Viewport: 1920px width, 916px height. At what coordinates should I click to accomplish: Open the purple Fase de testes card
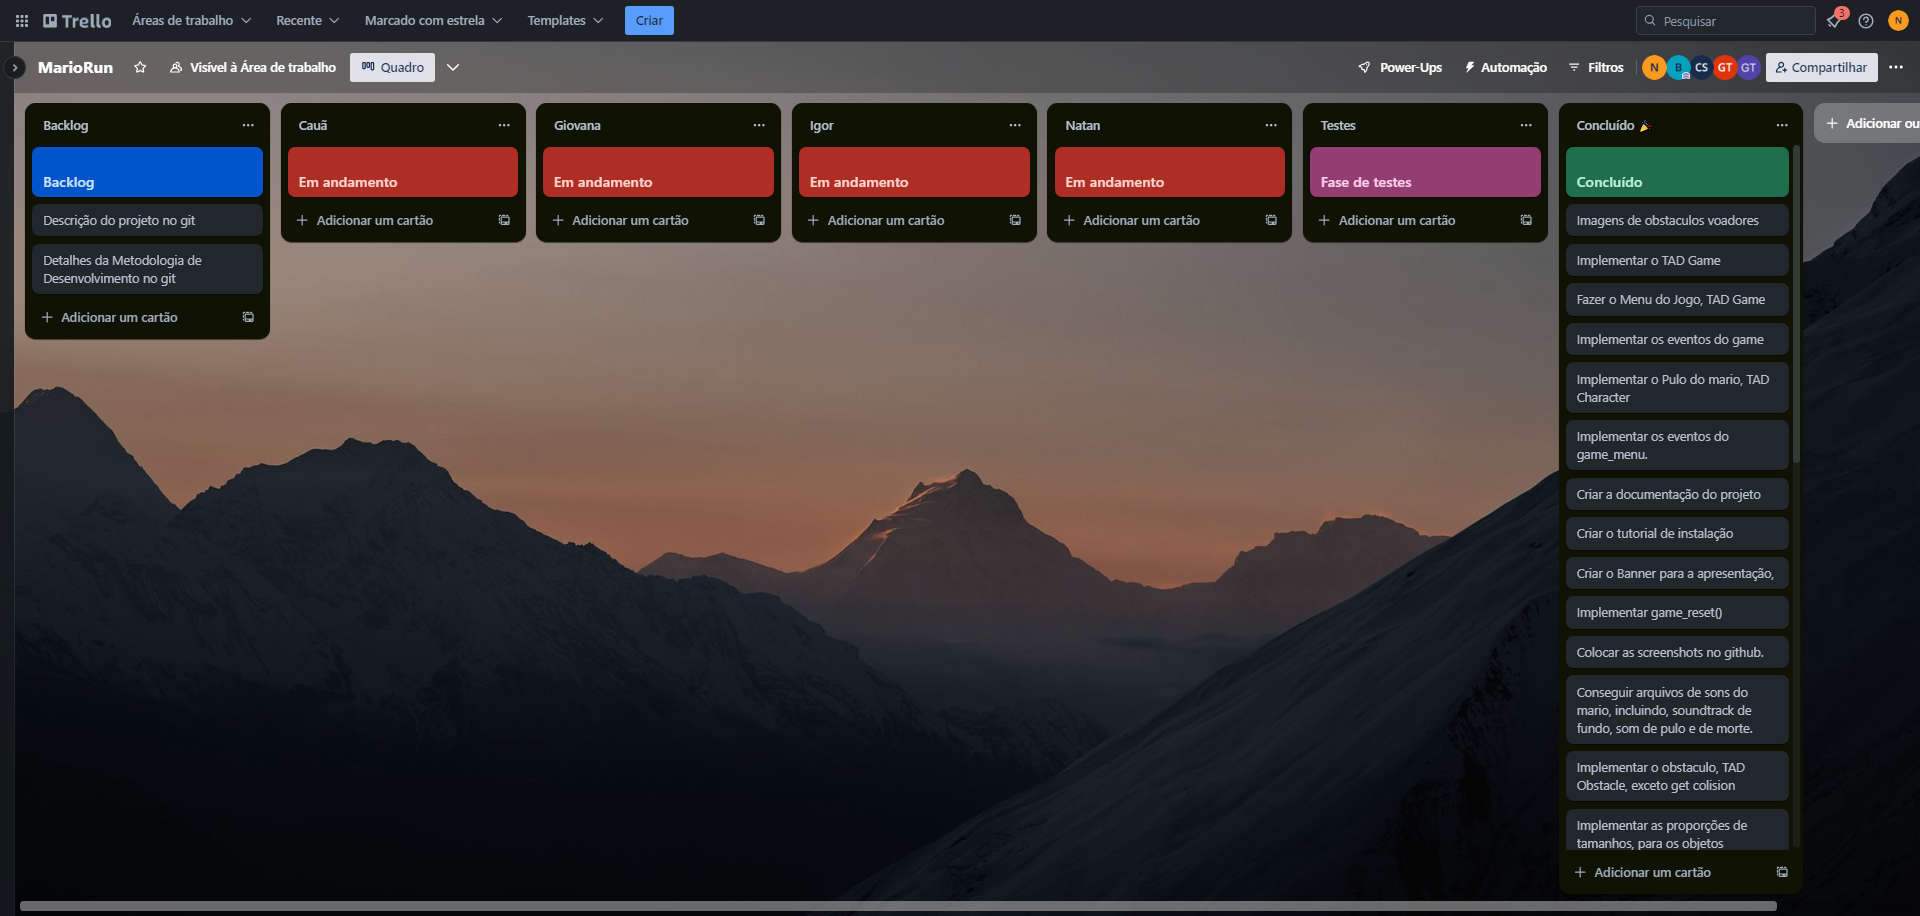(1425, 172)
